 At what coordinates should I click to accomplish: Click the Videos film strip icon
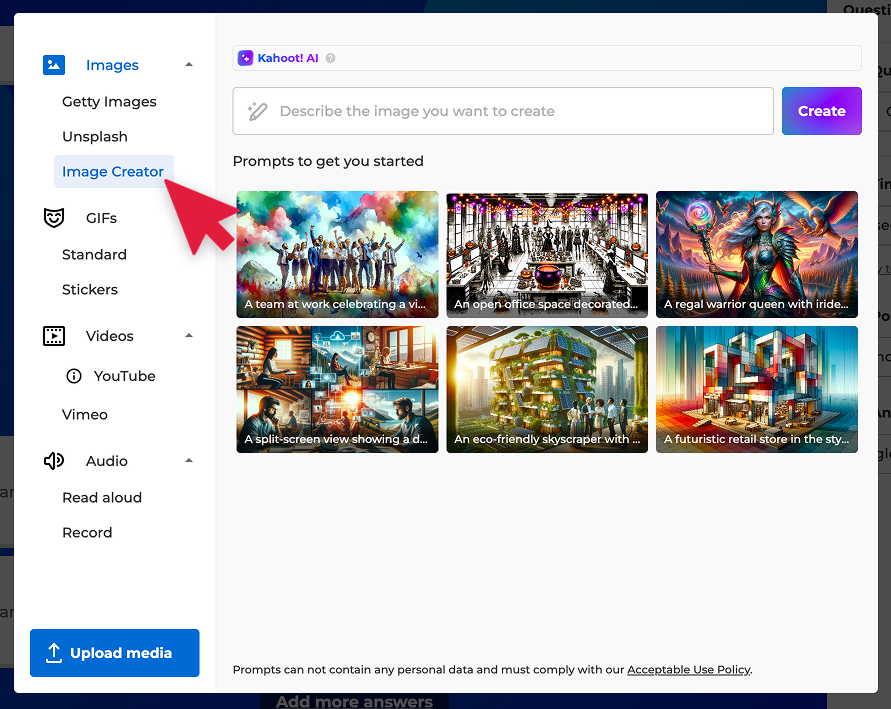[x=54, y=336]
